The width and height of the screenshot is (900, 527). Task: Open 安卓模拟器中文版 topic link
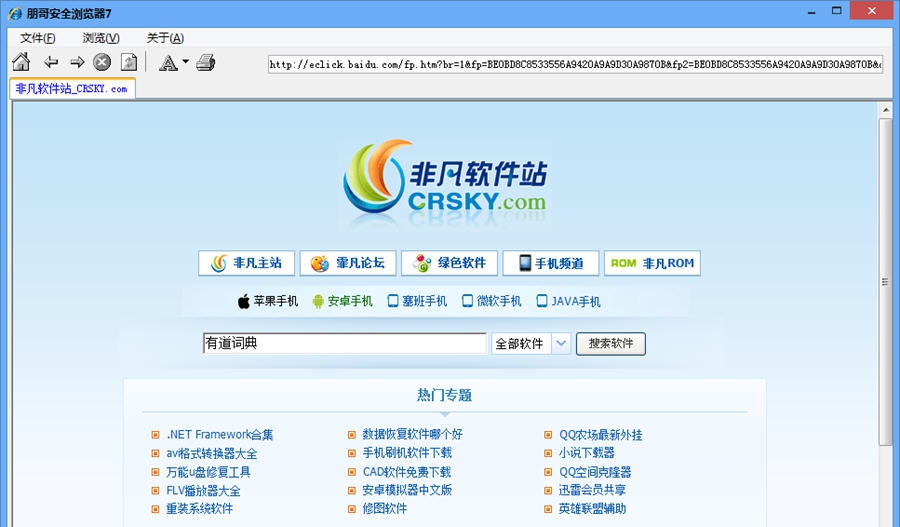point(407,490)
